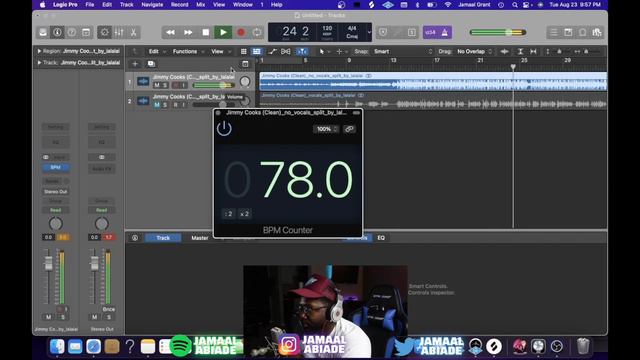Screen dimensions: 640x360
Task: Open the Drag No Overlap dropdown
Action: (475, 51)
